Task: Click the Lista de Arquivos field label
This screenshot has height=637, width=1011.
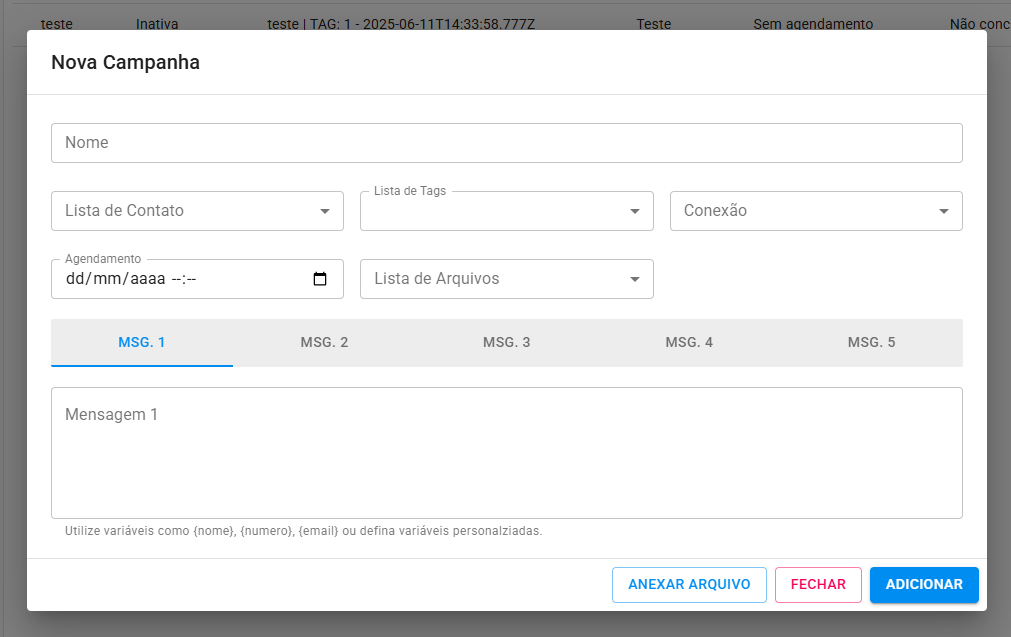Action: point(436,279)
